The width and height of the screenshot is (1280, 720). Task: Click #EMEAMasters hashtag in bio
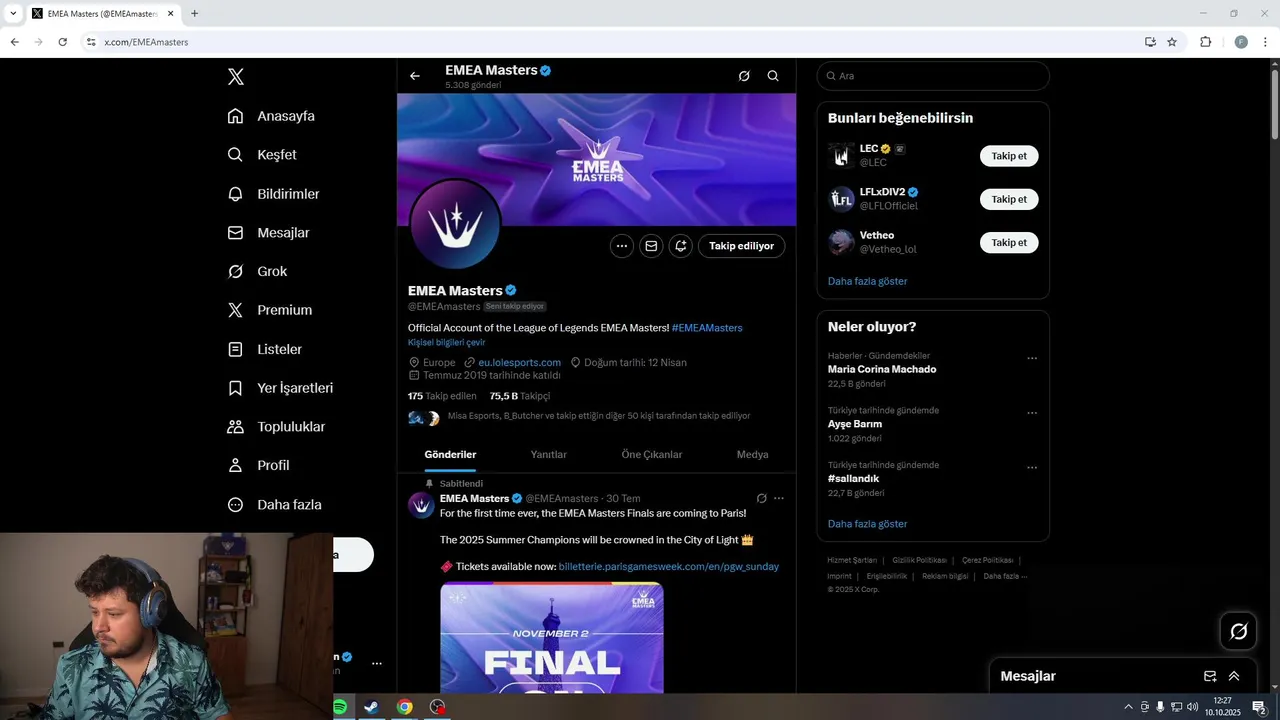(x=707, y=328)
